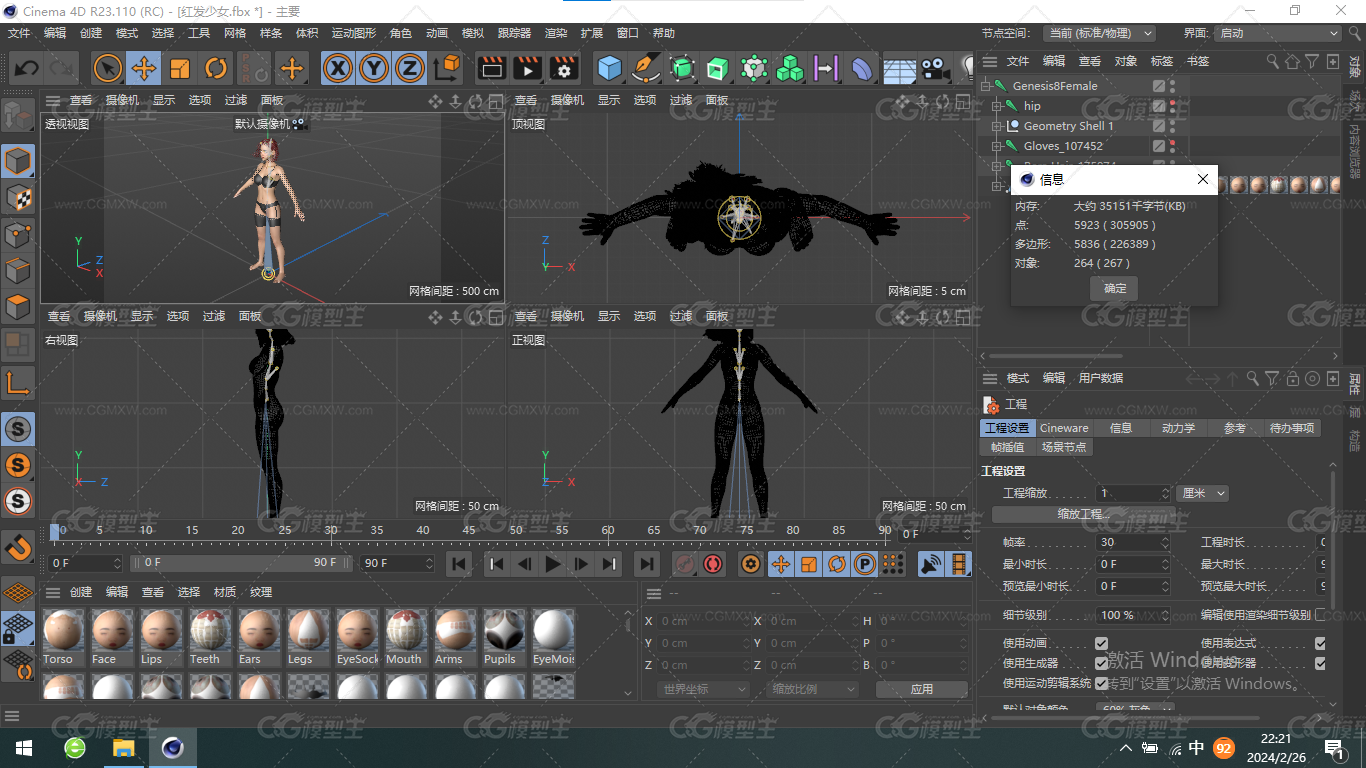Render the active view clapperboard icon

click(491, 69)
